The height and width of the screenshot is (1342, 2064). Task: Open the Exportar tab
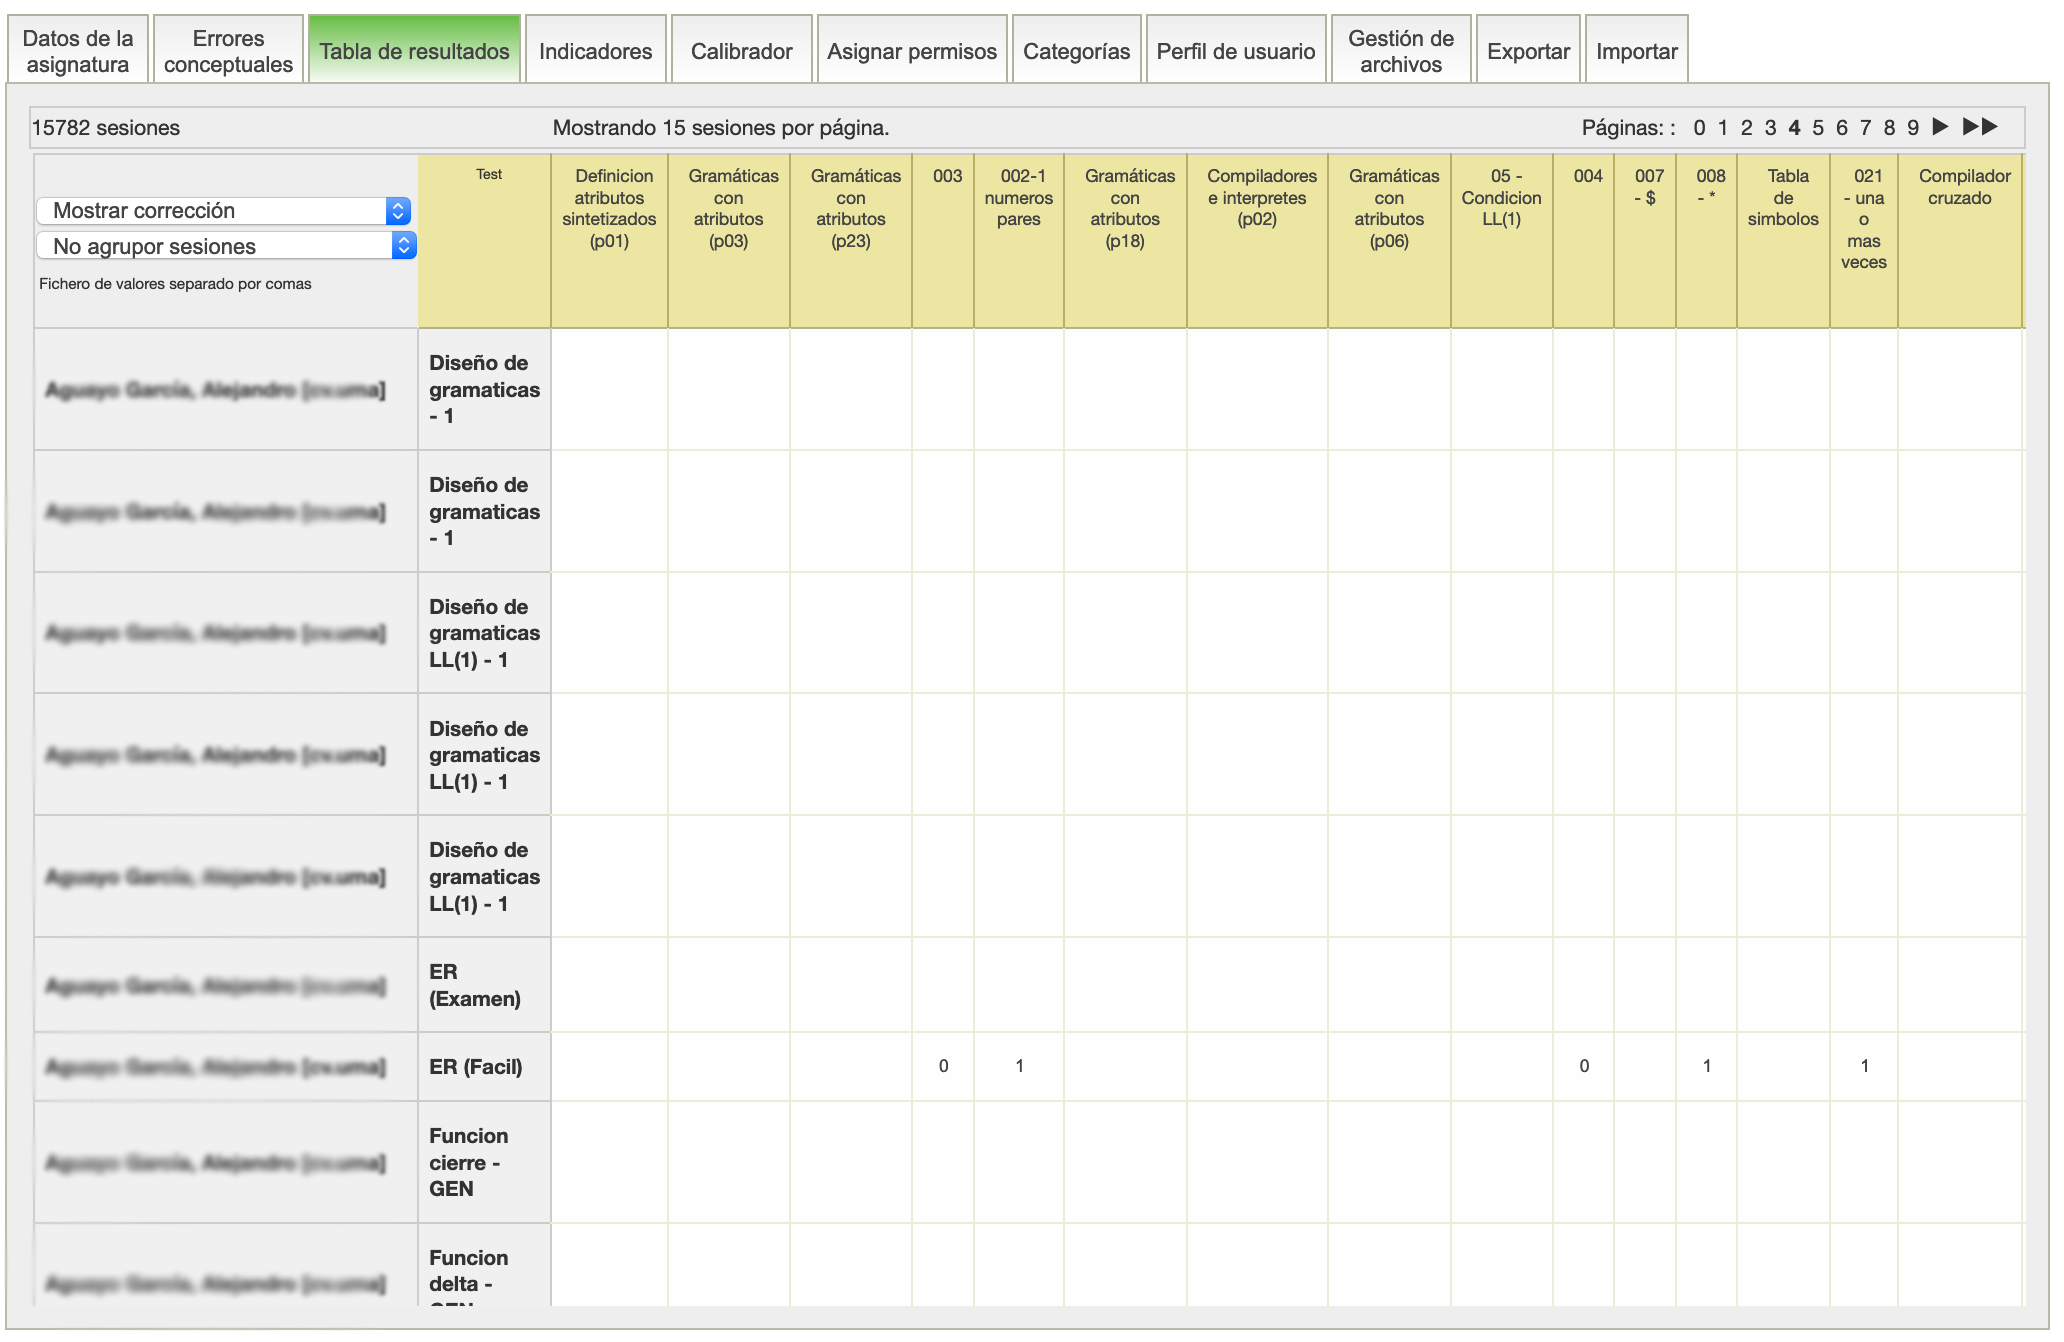click(x=1527, y=51)
